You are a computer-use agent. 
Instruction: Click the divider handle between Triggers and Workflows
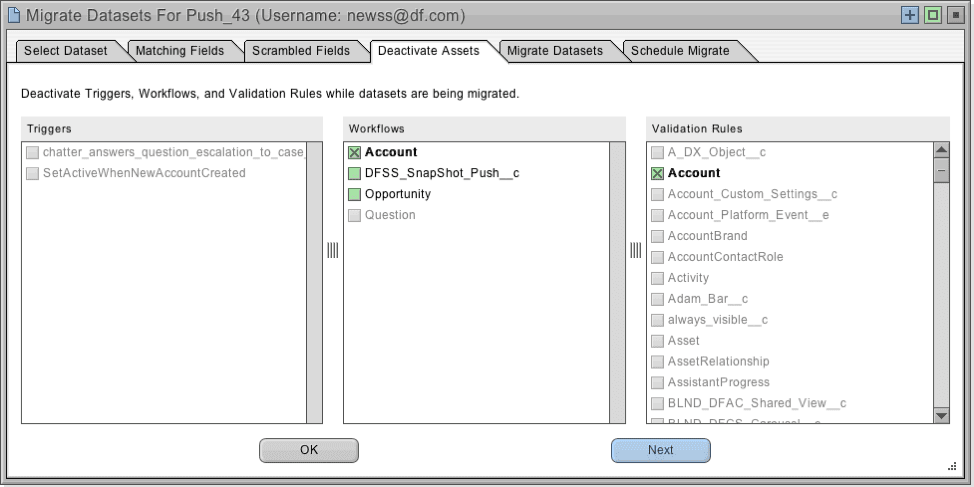pos(333,250)
